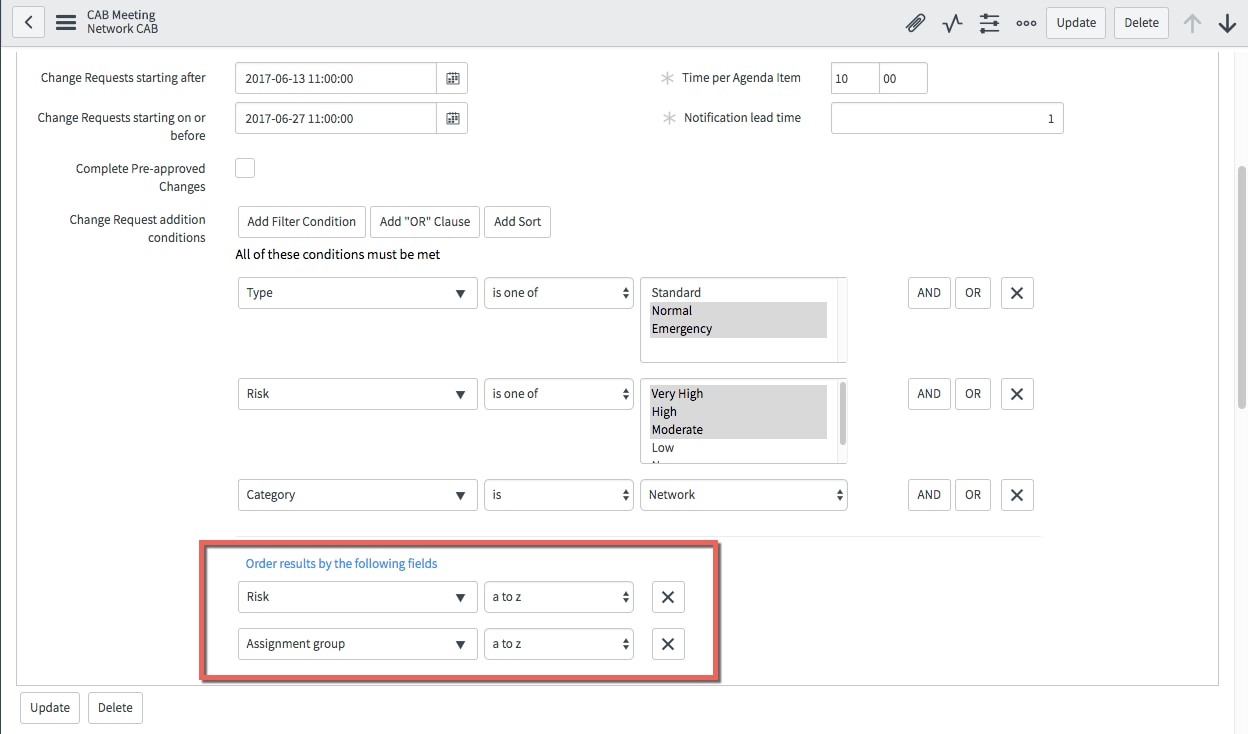The height and width of the screenshot is (734, 1248).
Task: Open the a to z dropdown for Assignment group
Action: coord(558,644)
